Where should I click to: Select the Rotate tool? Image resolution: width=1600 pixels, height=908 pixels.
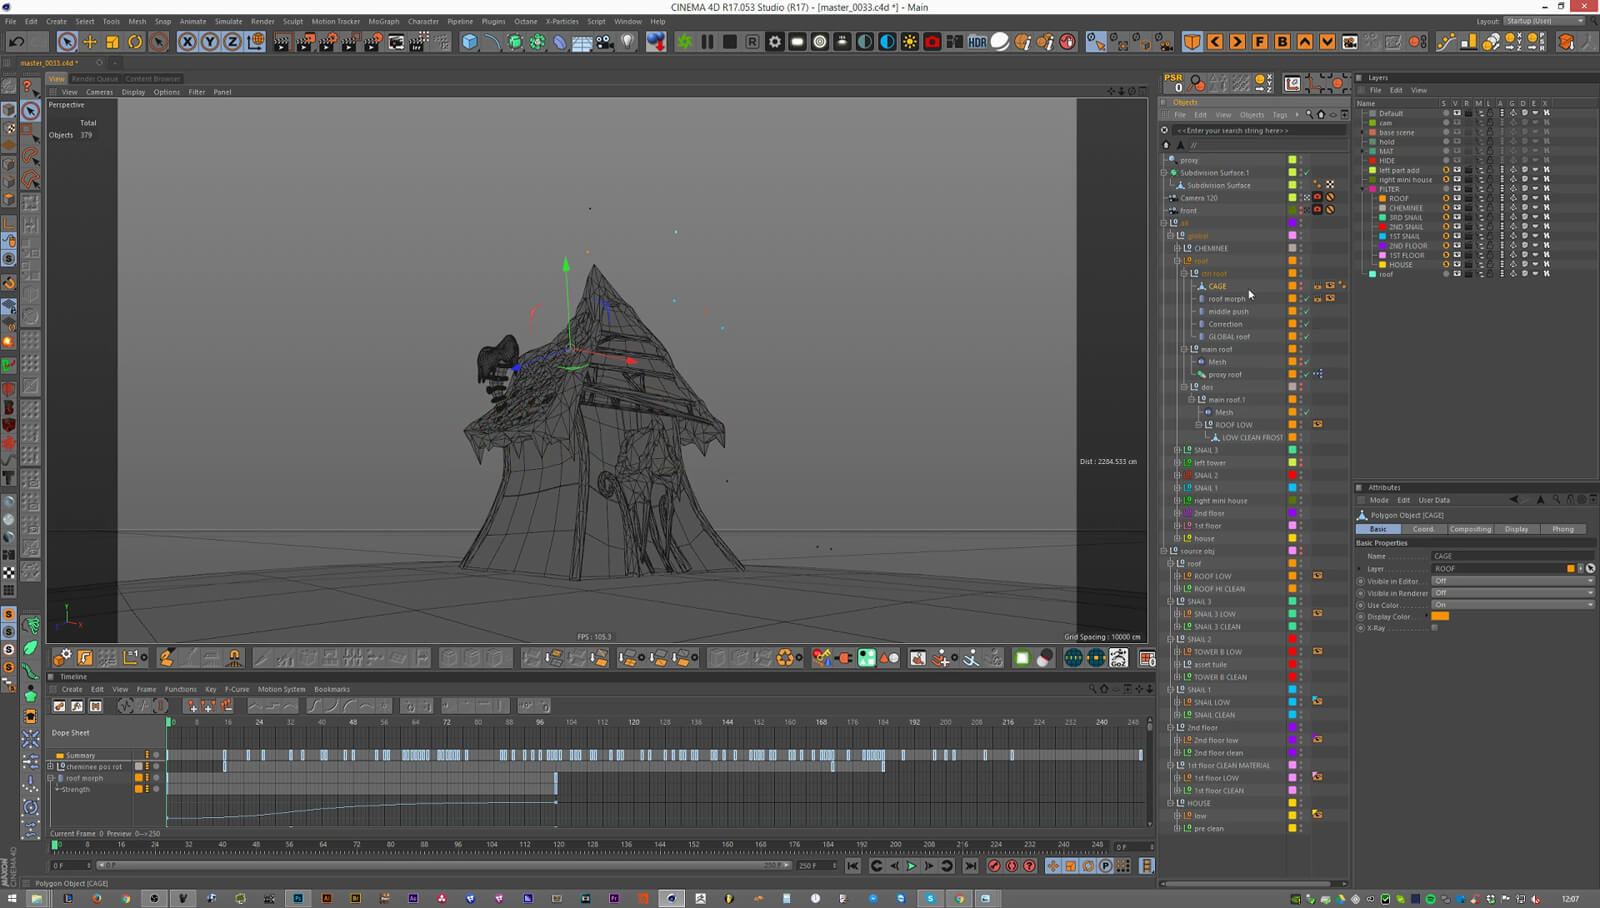point(135,42)
